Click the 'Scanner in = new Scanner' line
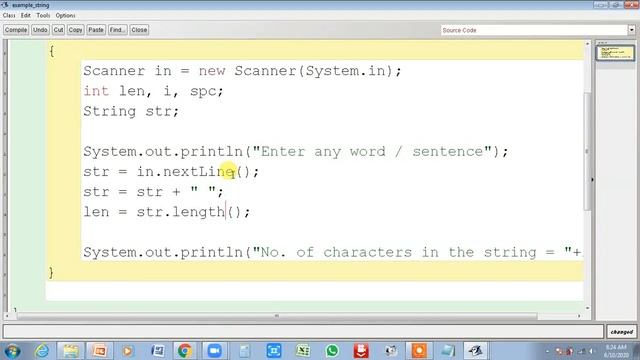640x360 pixels. [x=242, y=71]
